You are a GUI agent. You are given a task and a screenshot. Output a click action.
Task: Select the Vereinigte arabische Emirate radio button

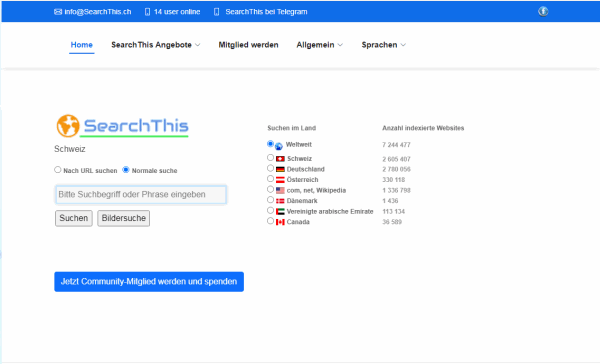click(270, 210)
